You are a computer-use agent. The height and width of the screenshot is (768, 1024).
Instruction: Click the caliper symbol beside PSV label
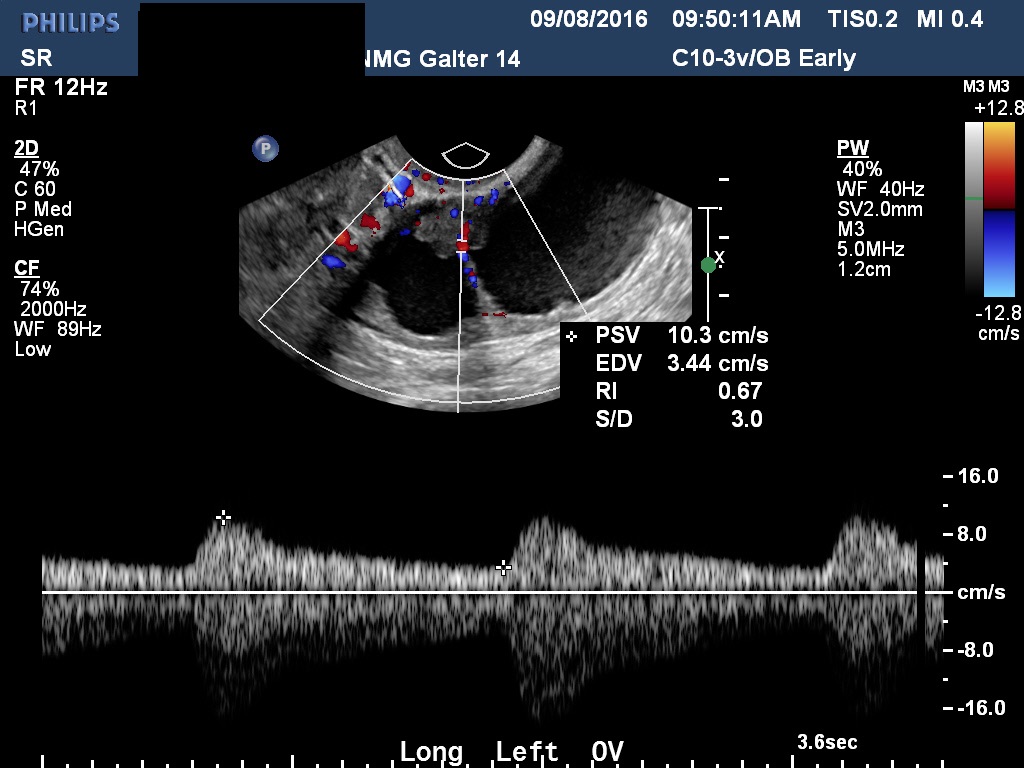571,336
